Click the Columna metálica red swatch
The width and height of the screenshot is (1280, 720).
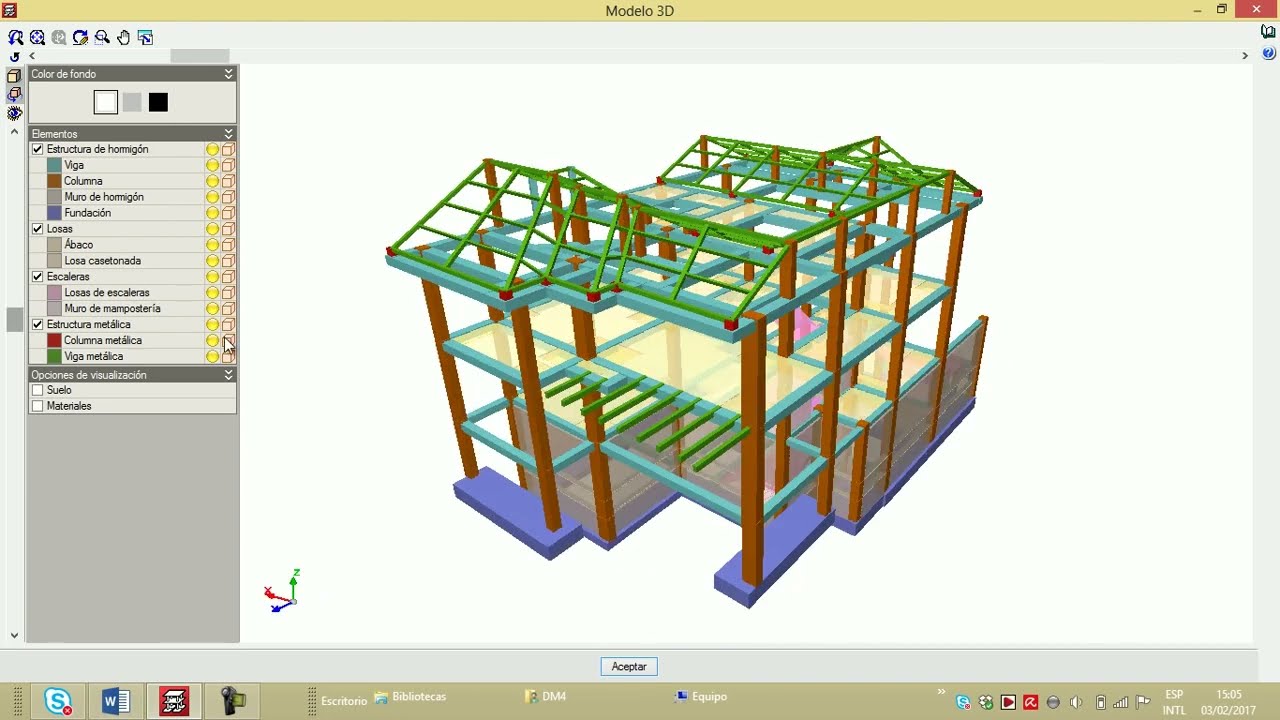click(x=54, y=341)
